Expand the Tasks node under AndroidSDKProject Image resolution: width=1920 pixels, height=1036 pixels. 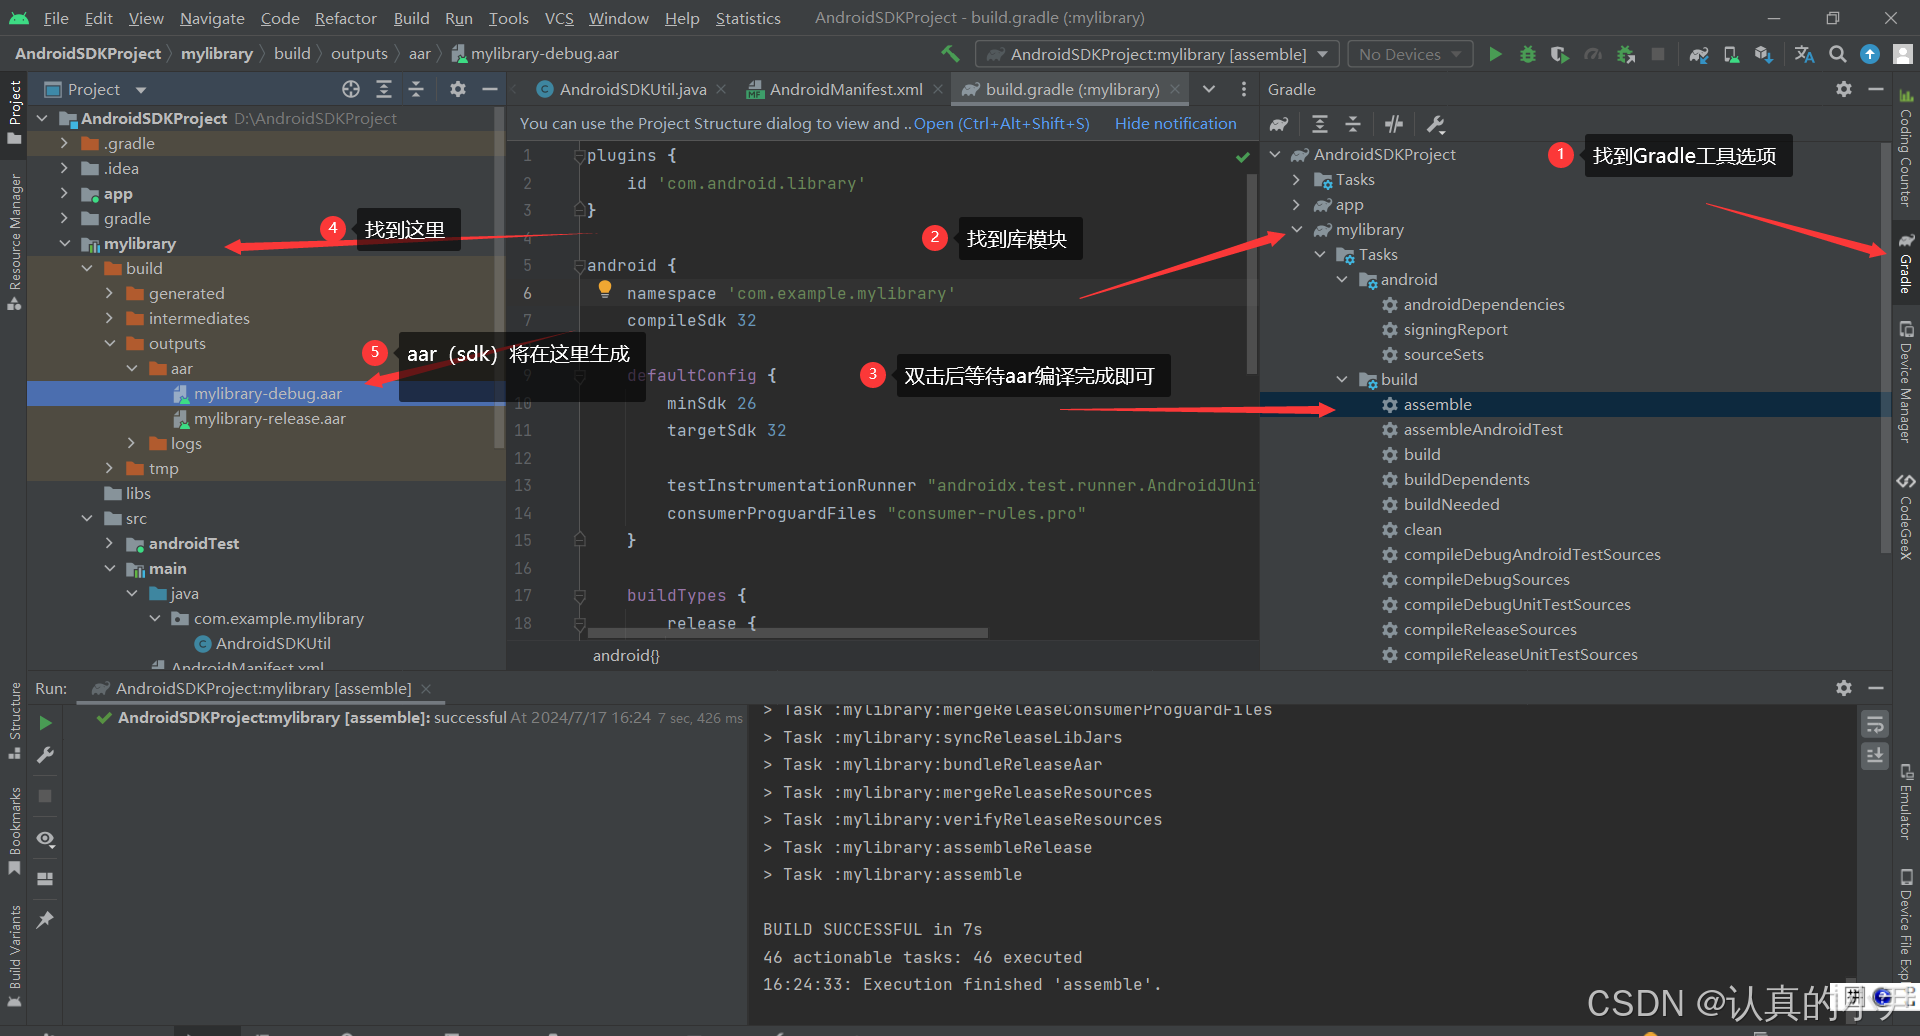1296,179
